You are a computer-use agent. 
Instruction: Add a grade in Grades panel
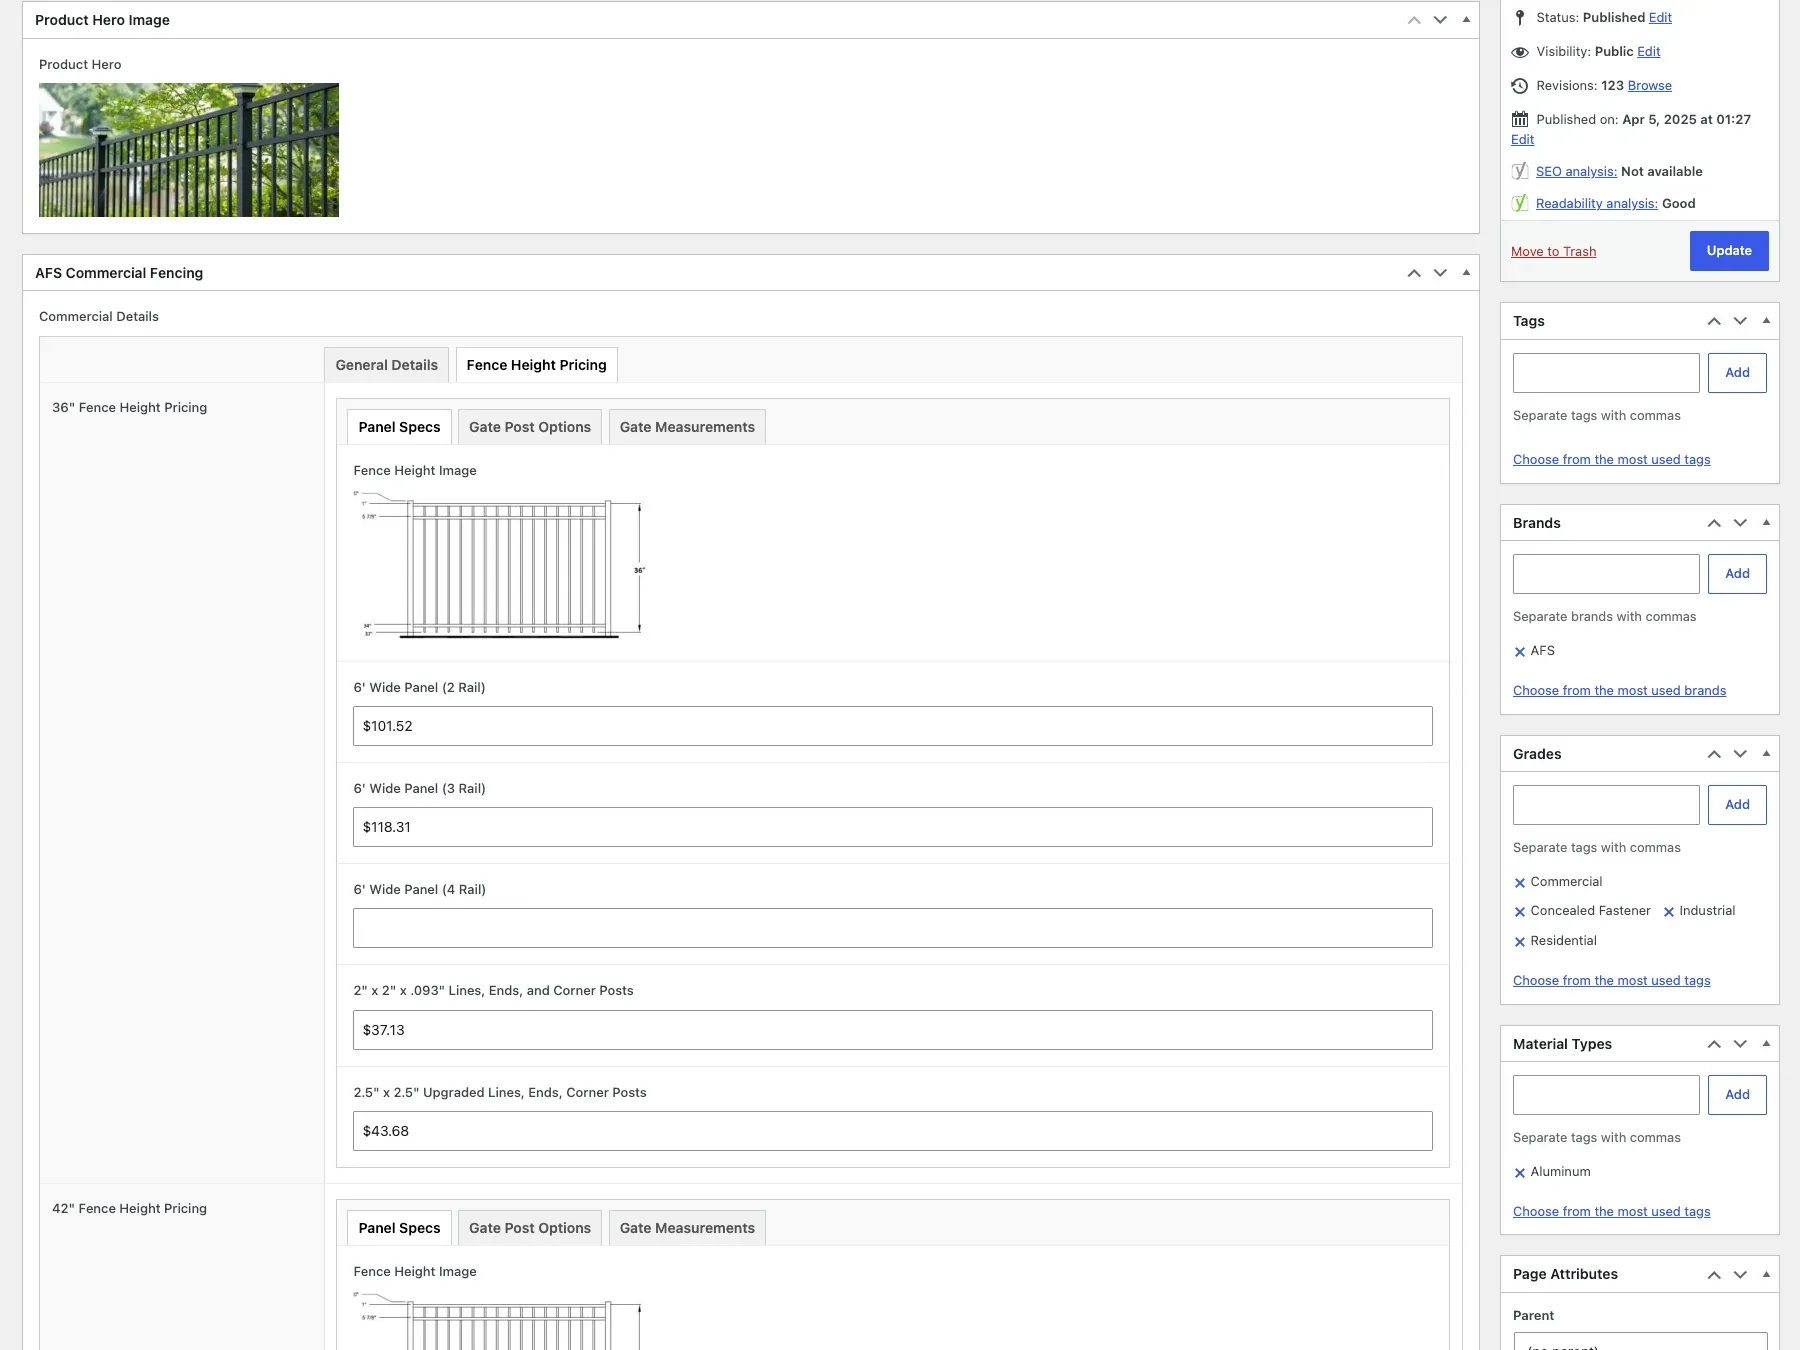coord(1737,805)
